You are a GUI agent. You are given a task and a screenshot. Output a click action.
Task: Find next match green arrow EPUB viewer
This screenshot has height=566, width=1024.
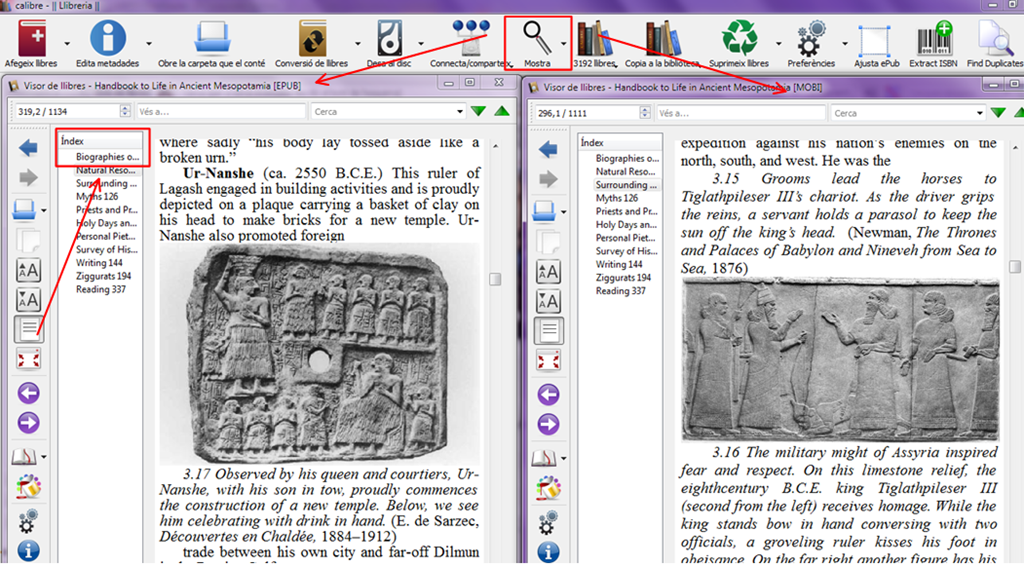pos(479,112)
